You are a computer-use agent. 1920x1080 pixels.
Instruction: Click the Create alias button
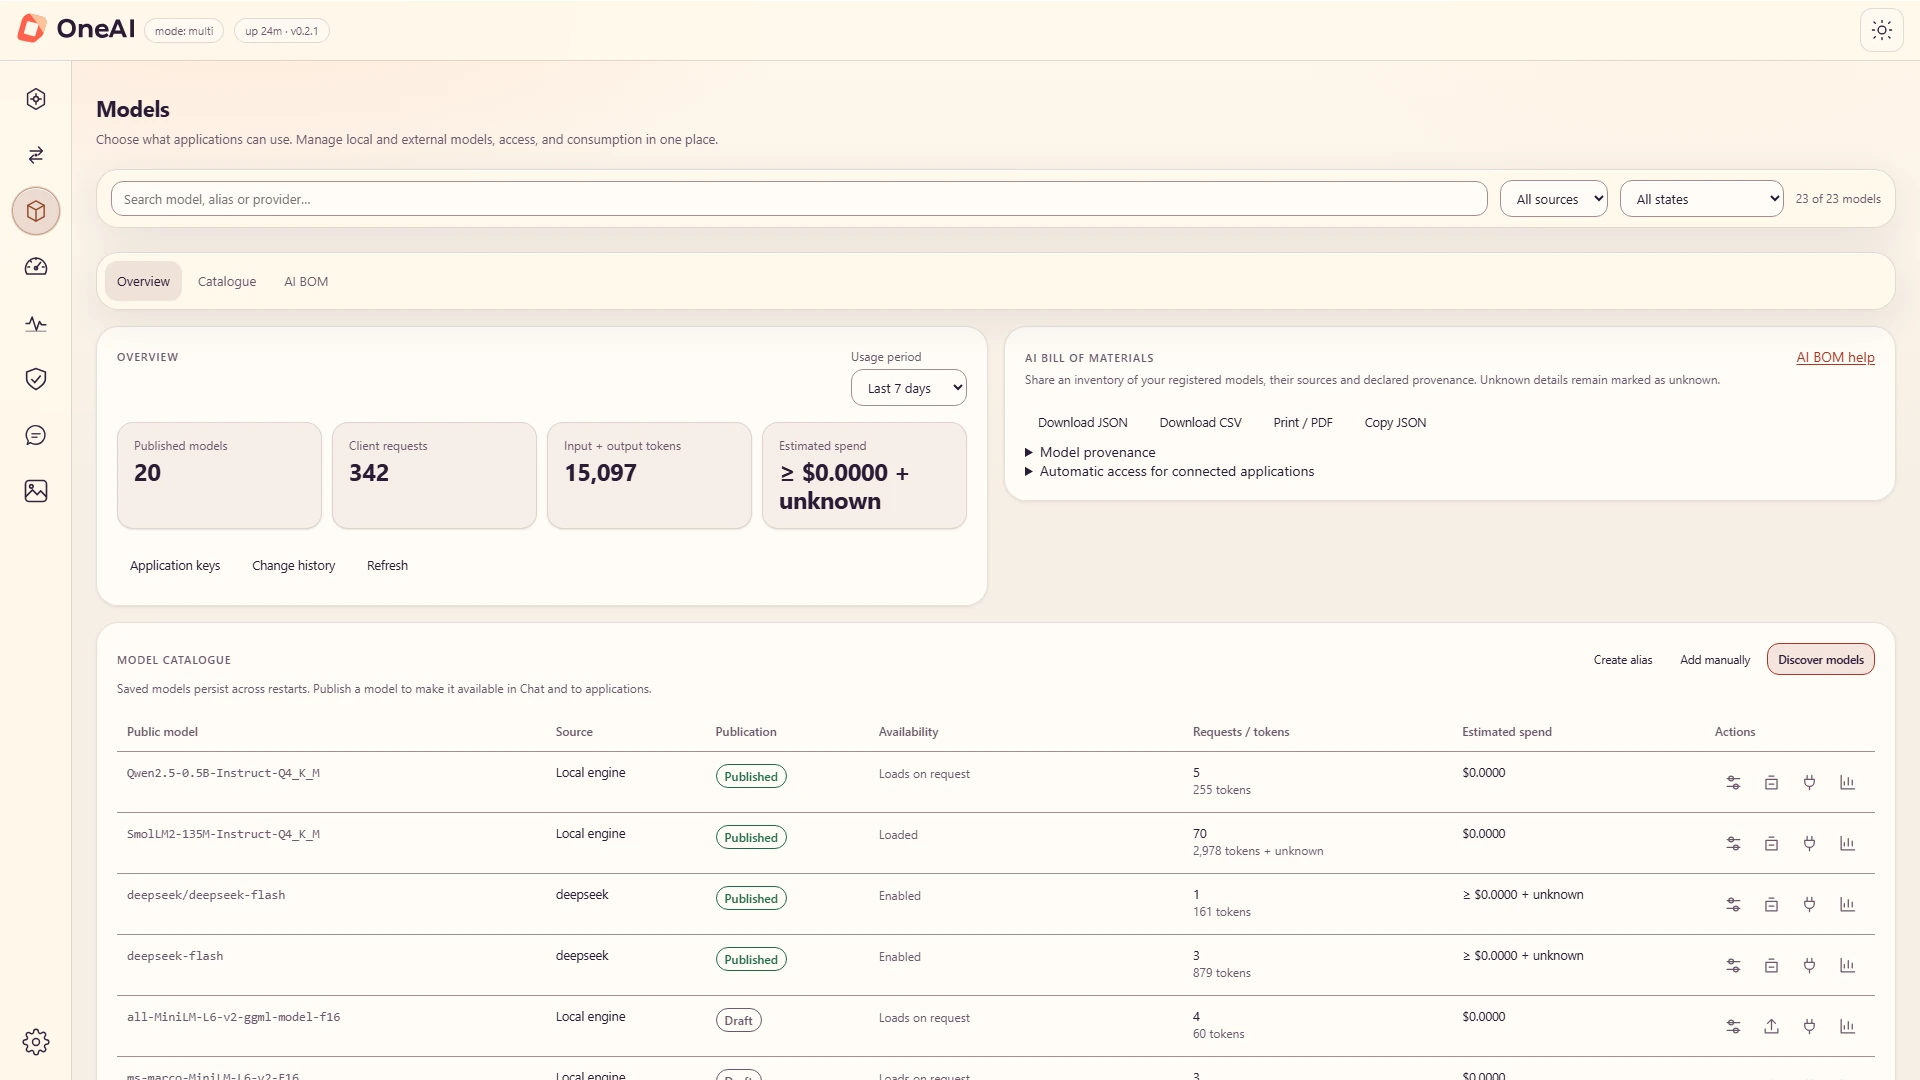pos(1622,660)
